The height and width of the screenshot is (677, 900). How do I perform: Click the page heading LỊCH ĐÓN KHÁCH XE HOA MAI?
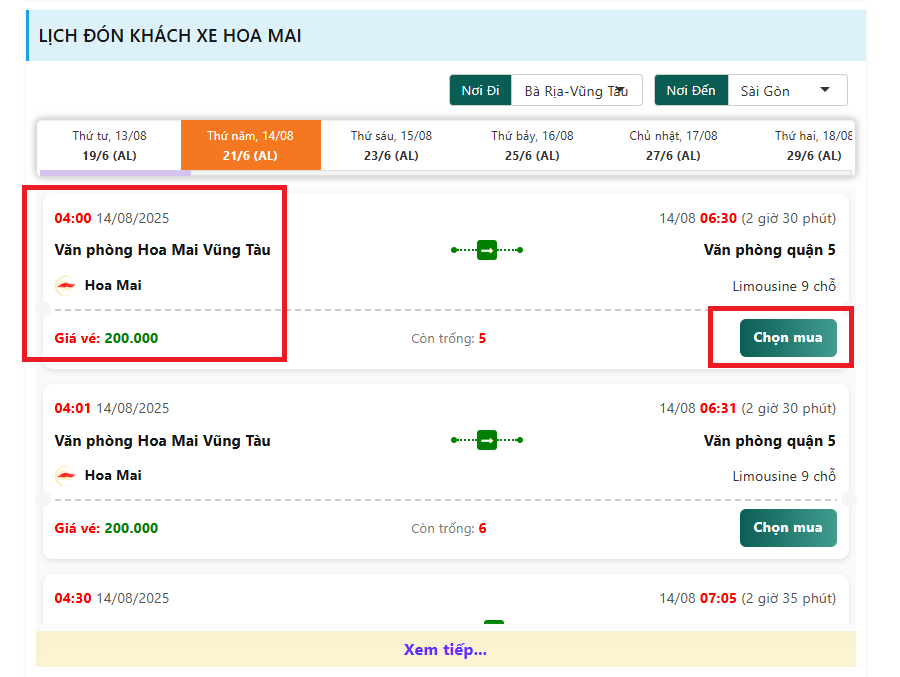[170, 36]
